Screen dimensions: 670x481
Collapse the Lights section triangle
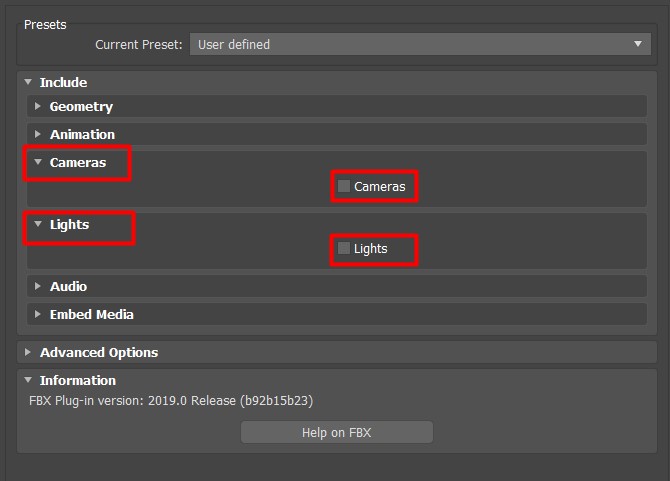click(38, 224)
